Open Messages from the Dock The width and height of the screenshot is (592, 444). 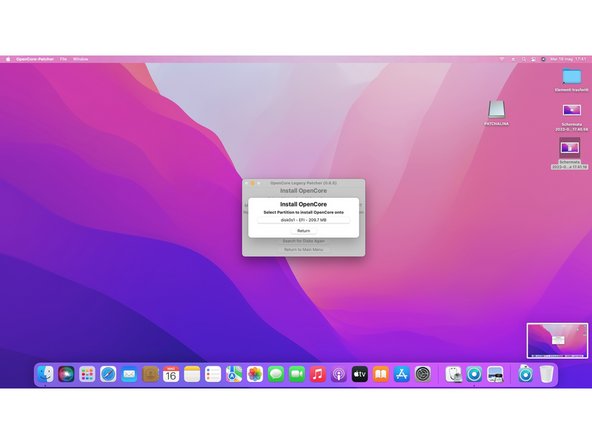coord(276,375)
